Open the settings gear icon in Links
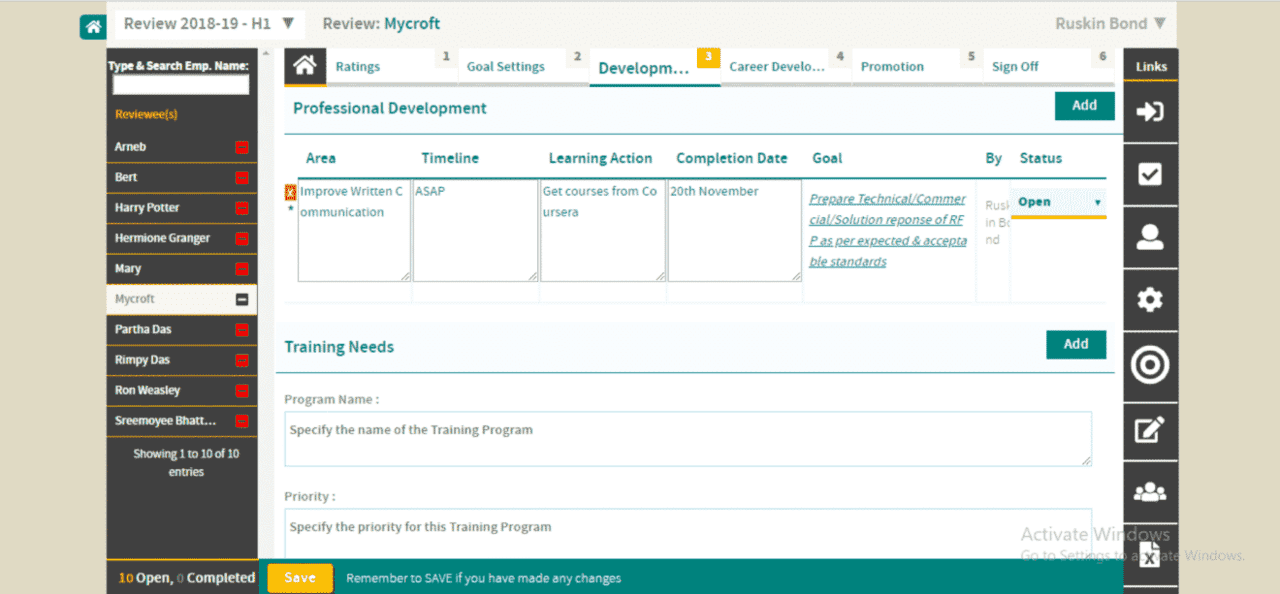The image size is (1280, 594). click(x=1150, y=300)
